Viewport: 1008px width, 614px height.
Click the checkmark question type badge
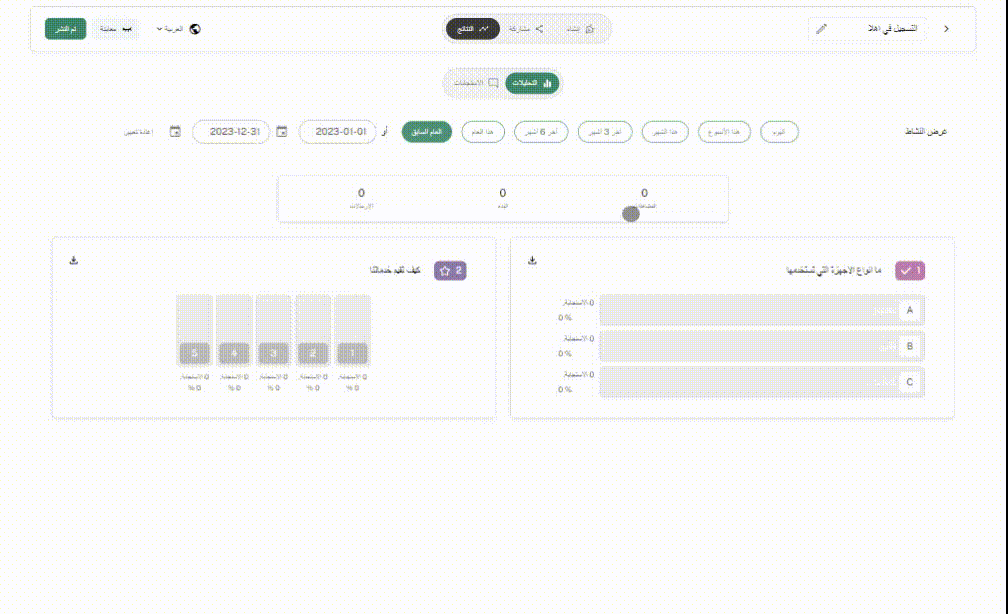click(x=910, y=270)
